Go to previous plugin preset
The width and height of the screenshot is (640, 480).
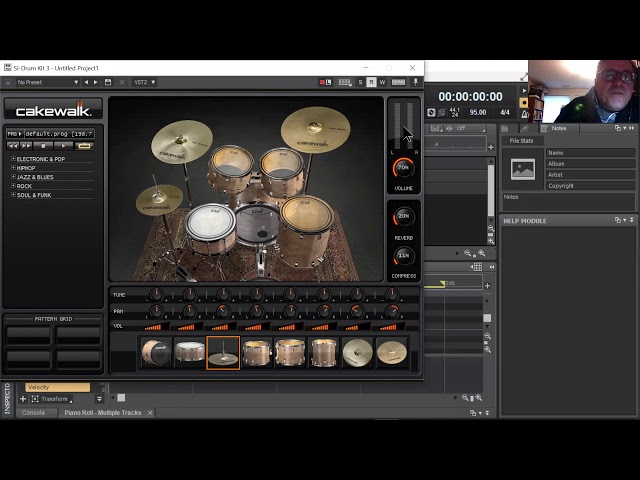(86, 82)
